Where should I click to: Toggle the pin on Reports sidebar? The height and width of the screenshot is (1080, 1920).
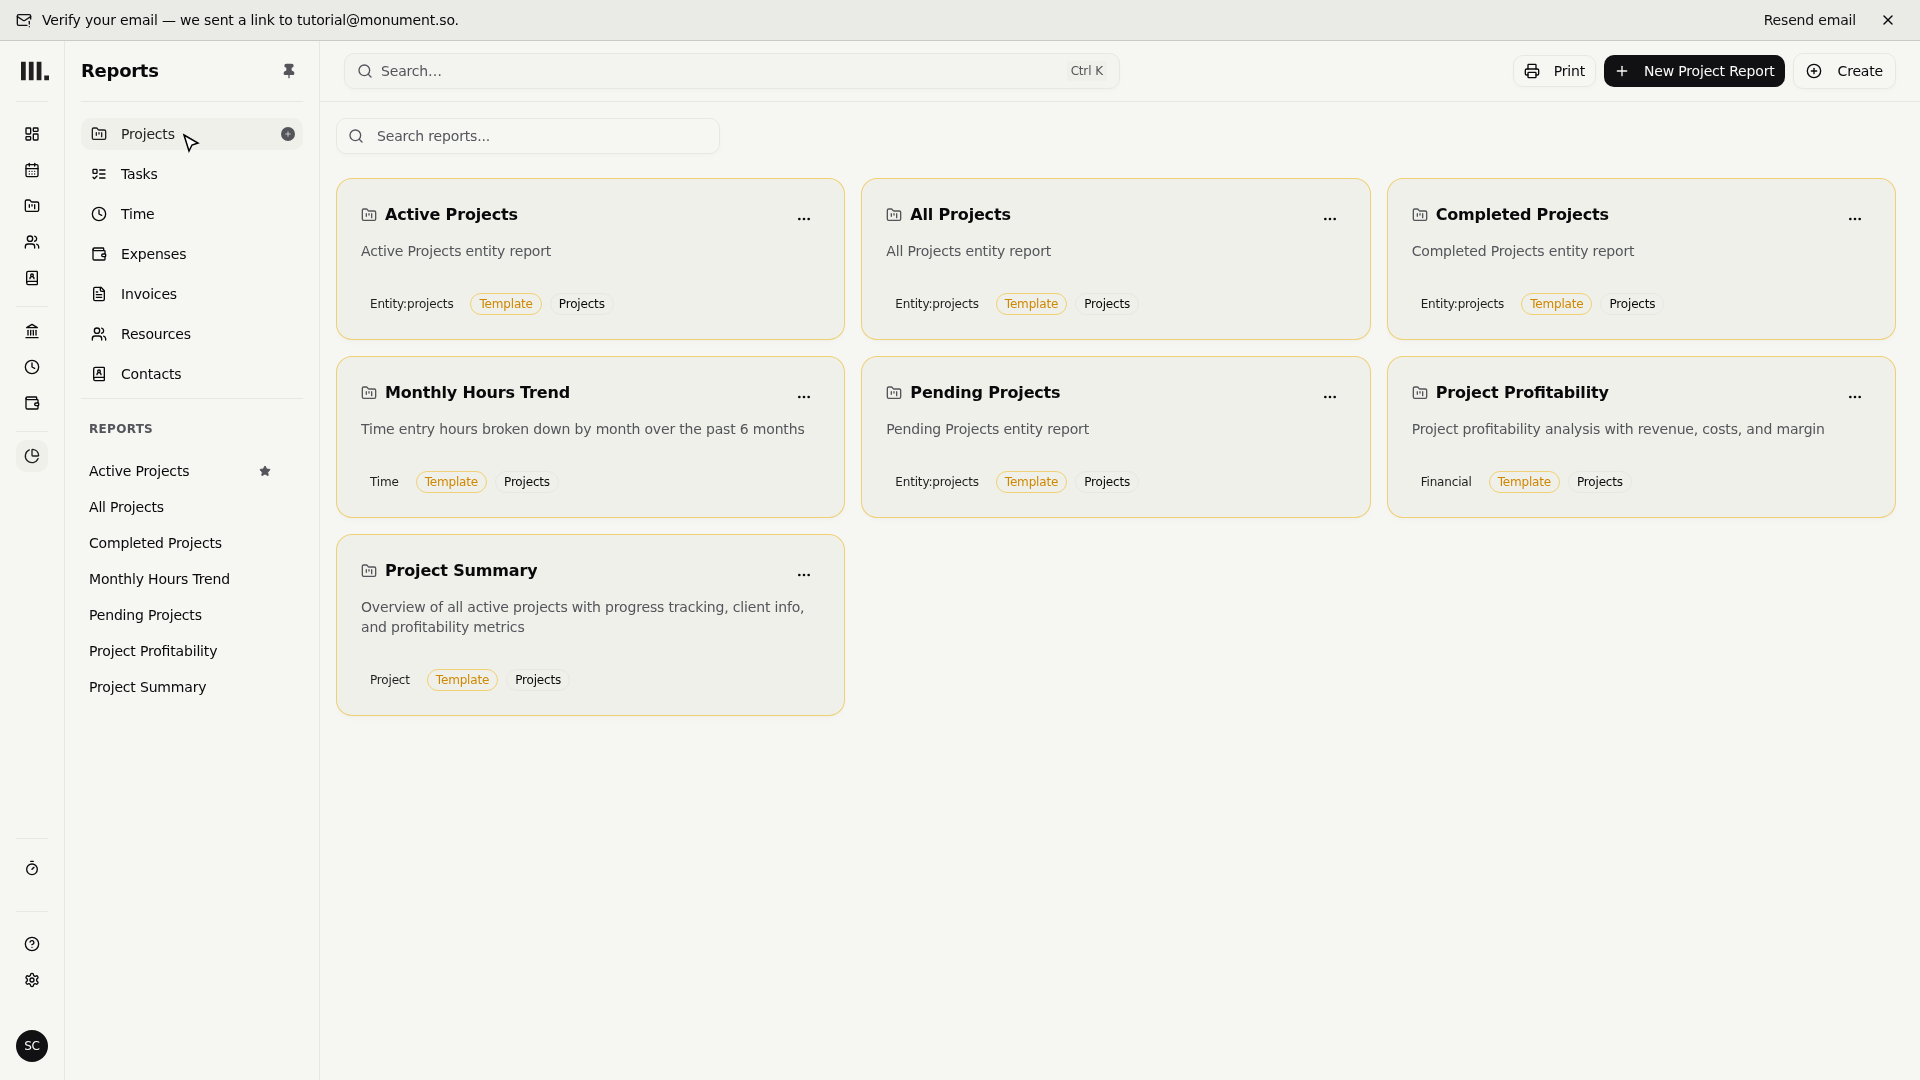point(289,71)
